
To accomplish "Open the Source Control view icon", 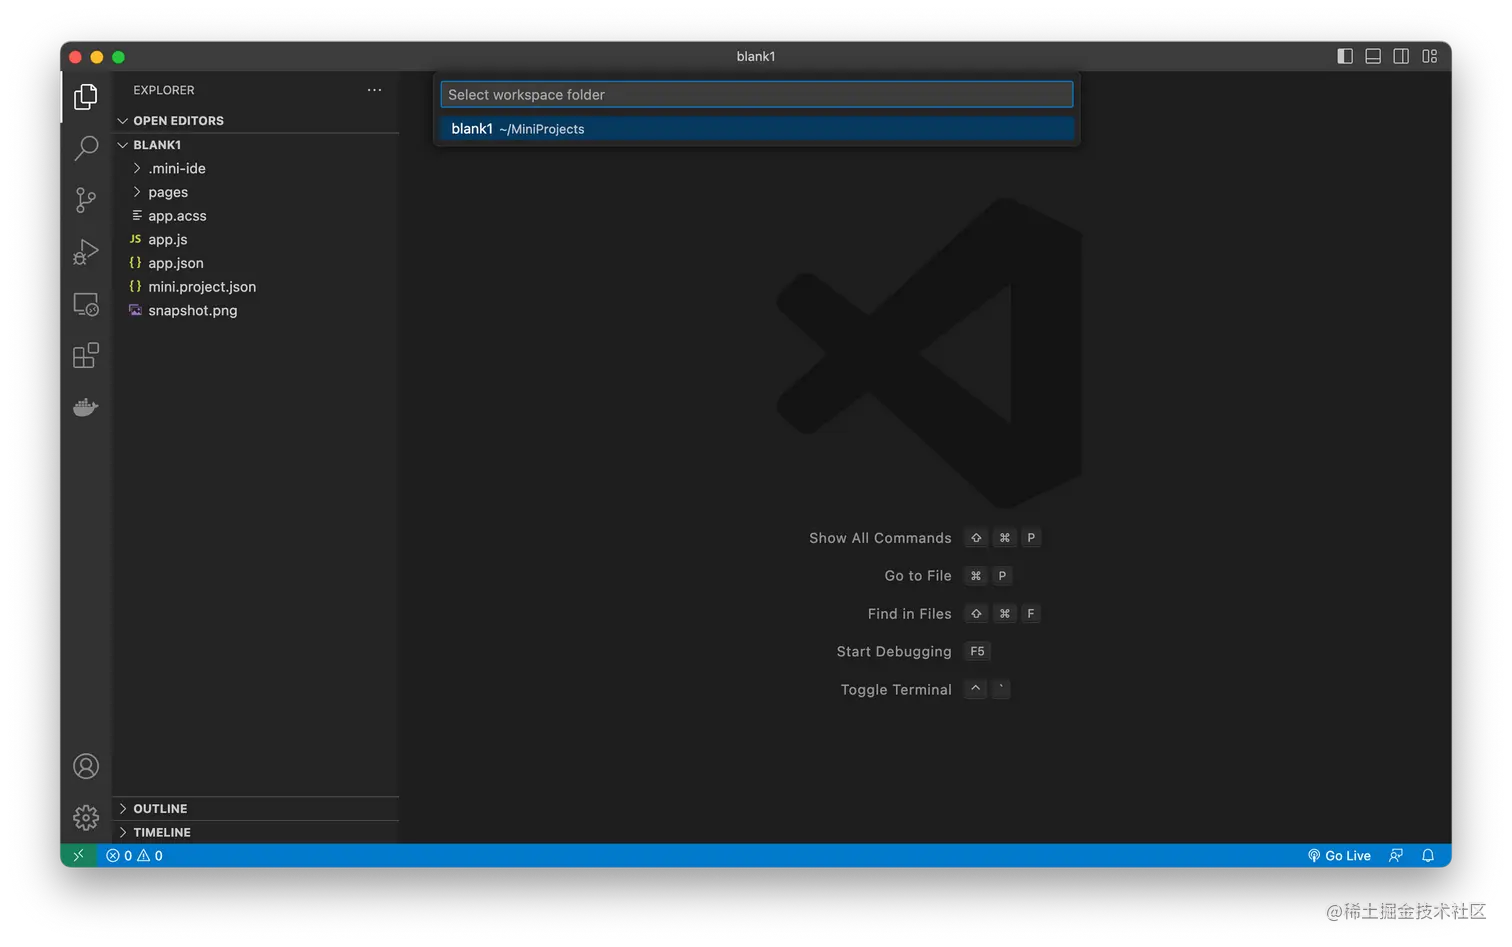I will coord(86,200).
